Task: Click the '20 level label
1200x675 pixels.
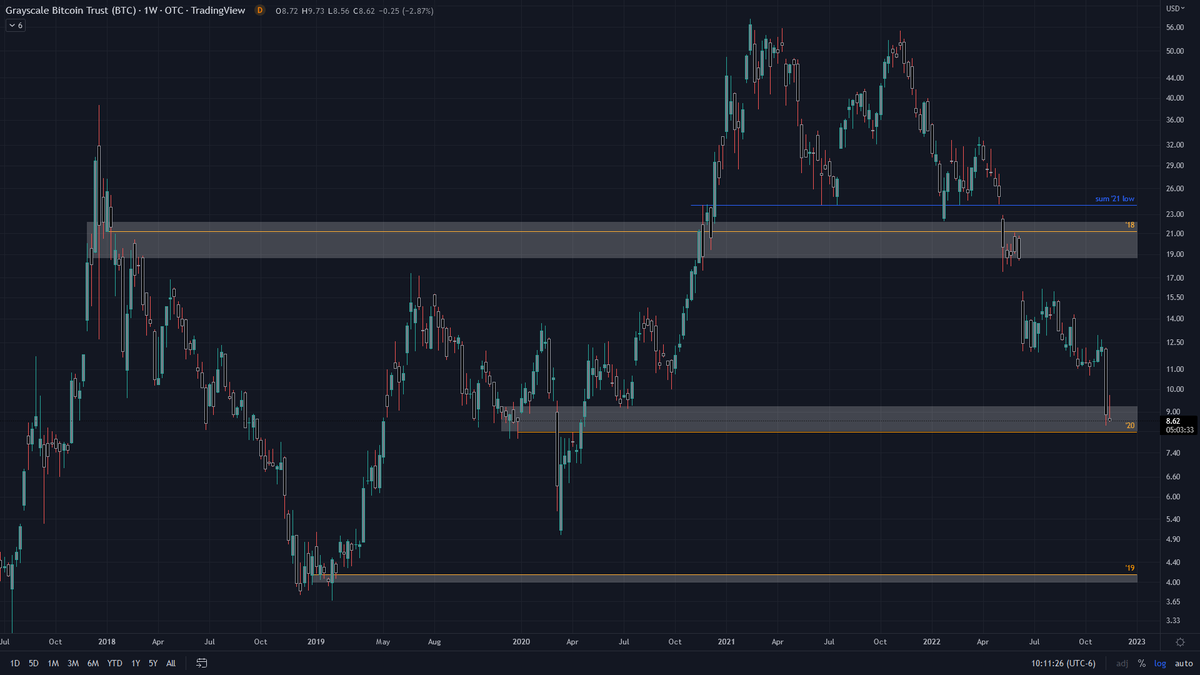Action: tap(1130, 426)
